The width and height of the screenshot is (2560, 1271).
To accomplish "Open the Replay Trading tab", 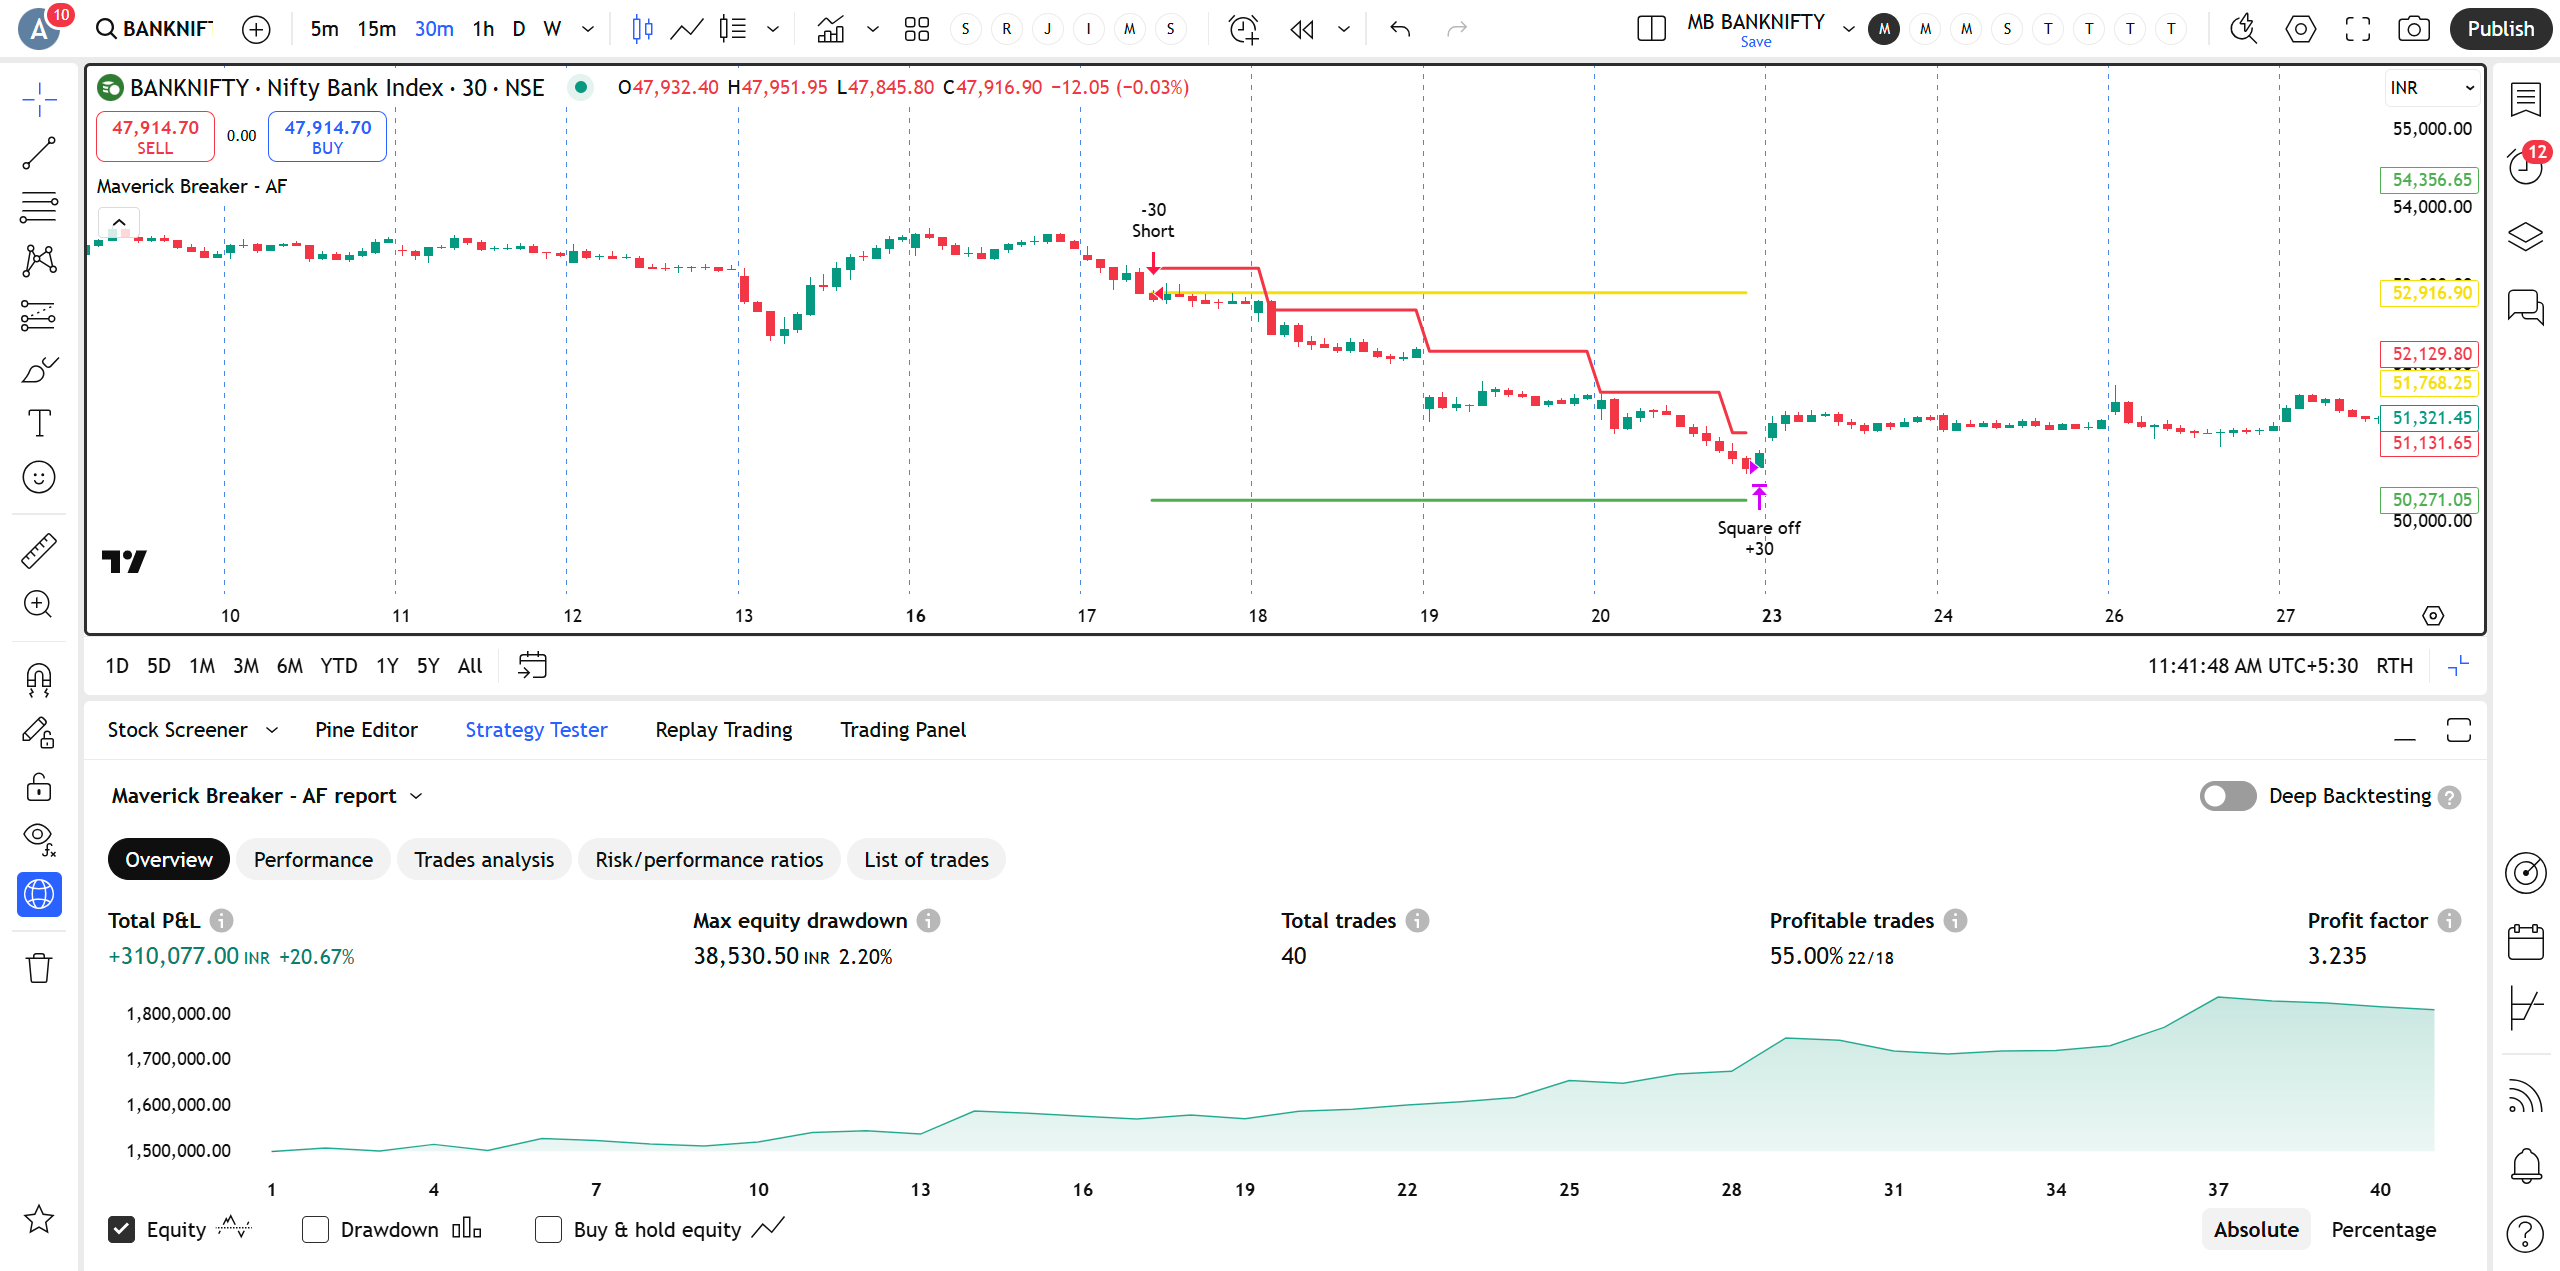I will pos(724,730).
